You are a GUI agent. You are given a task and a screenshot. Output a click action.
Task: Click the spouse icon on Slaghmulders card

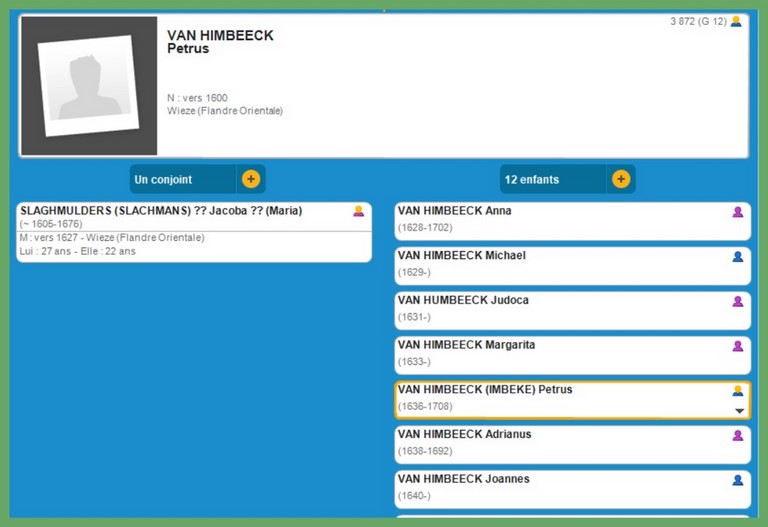[358, 211]
